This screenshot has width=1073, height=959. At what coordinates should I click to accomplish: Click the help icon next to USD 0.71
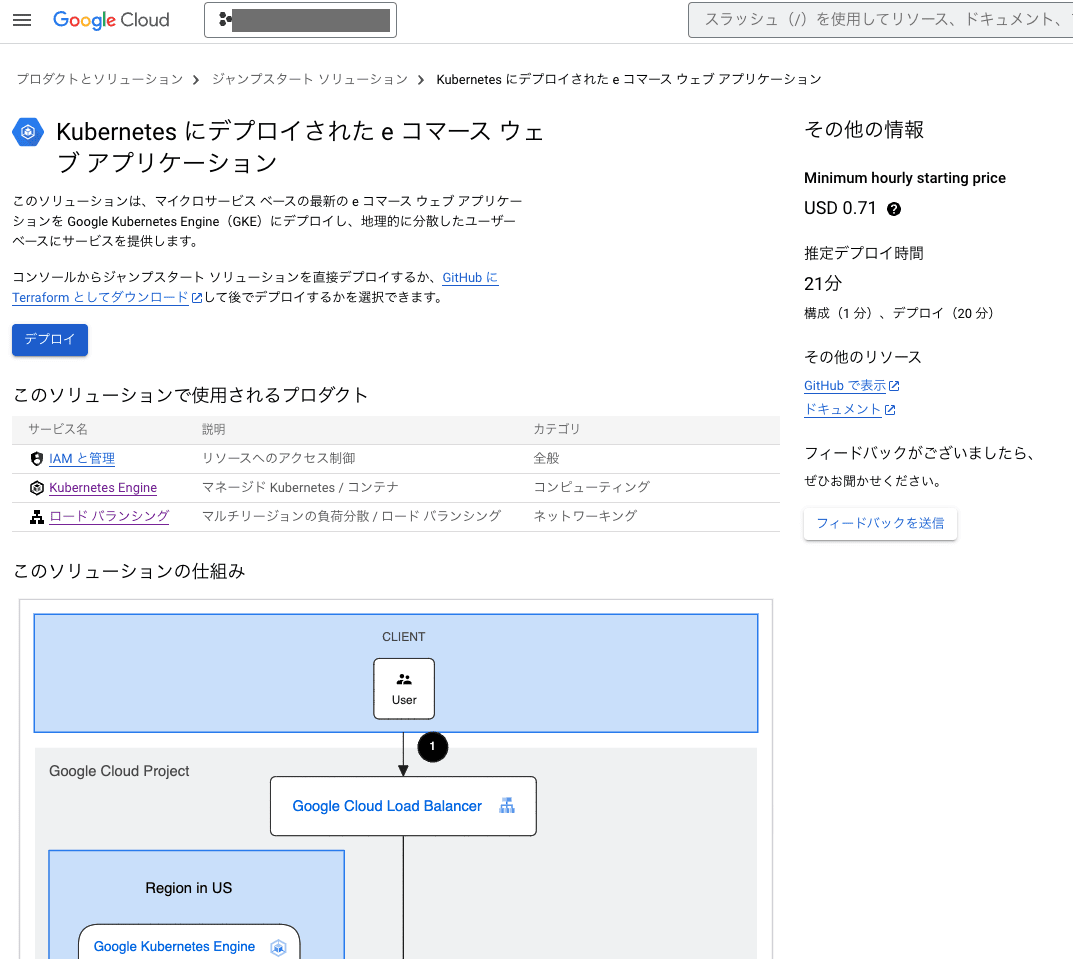[894, 209]
